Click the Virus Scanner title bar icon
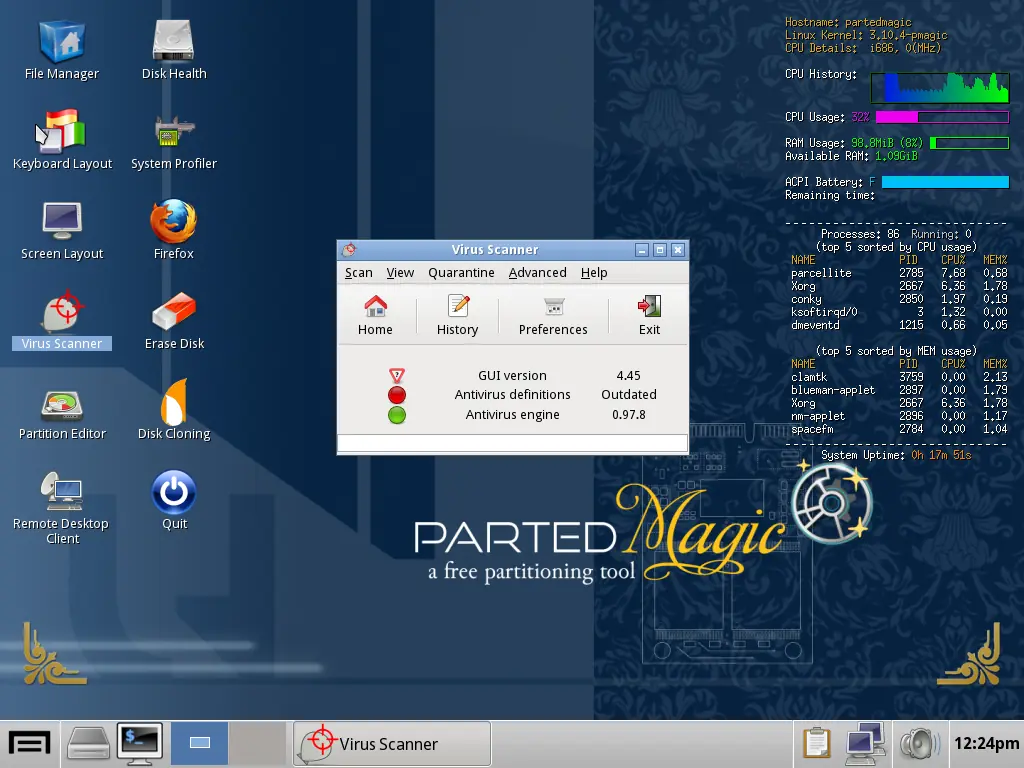The height and width of the screenshot is (768, 1024). click(349, 249)
